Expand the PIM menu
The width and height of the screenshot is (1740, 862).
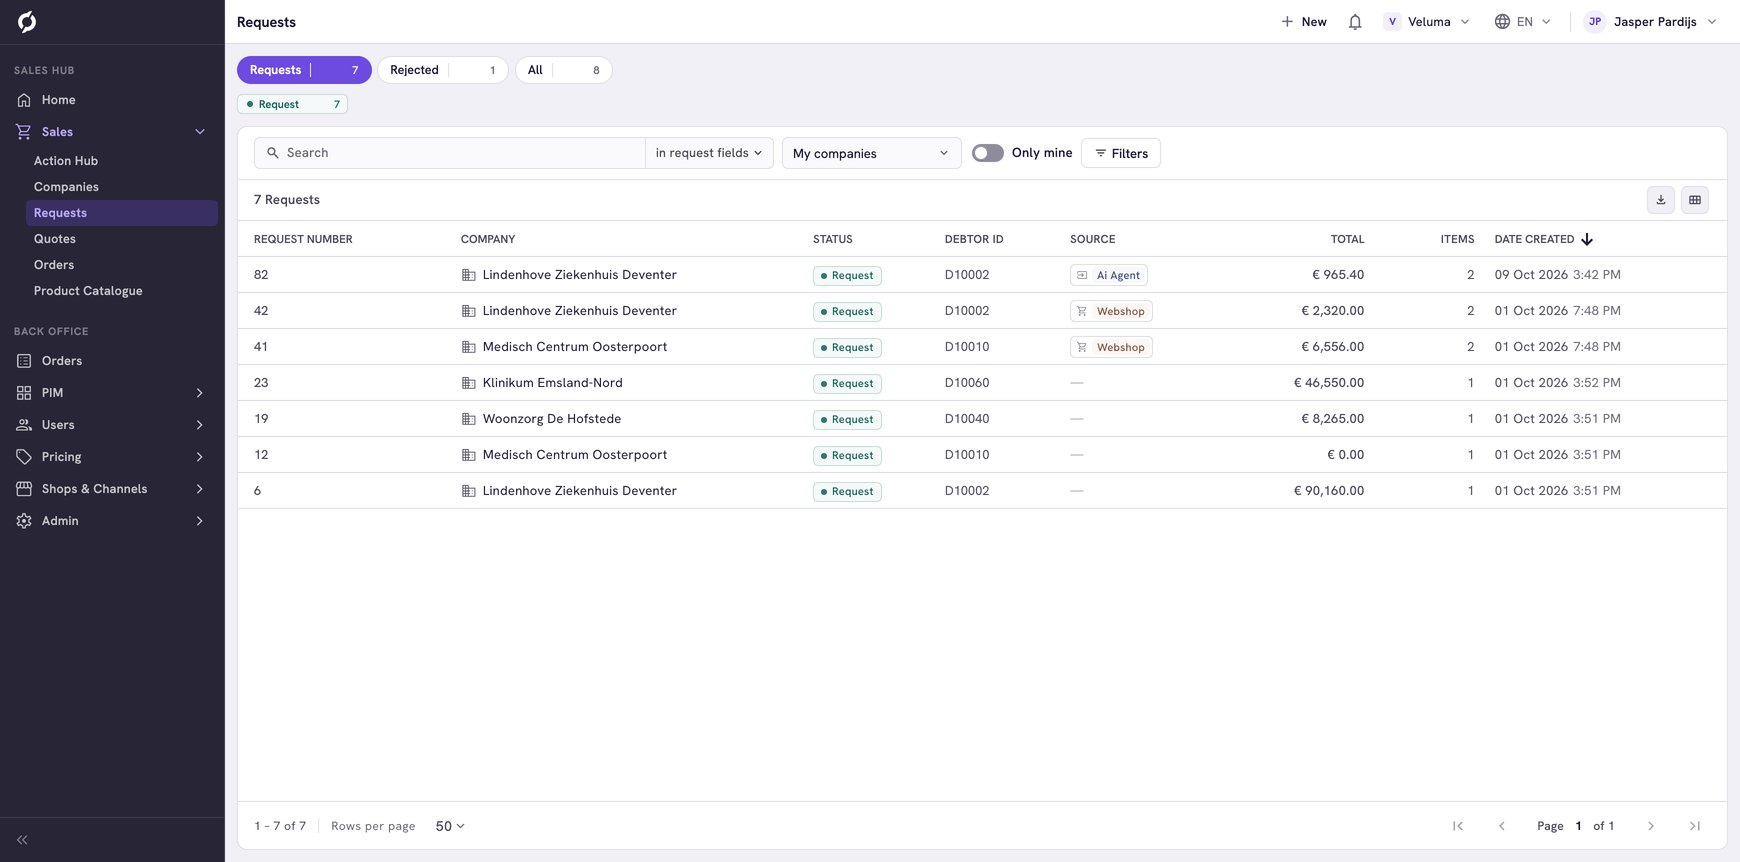click(112, 393)
